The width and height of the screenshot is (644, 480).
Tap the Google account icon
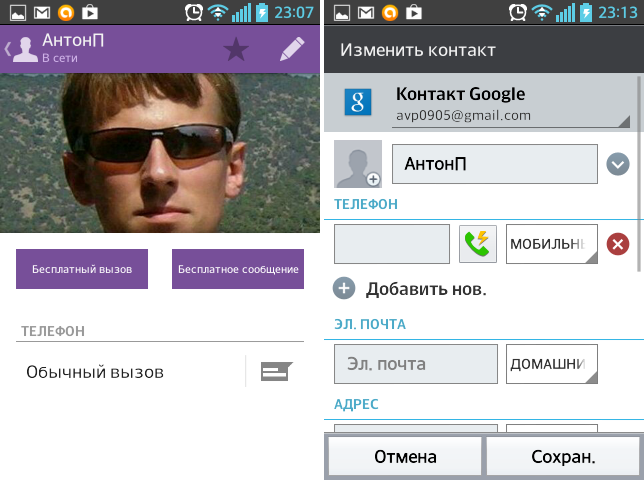[358, 103]
